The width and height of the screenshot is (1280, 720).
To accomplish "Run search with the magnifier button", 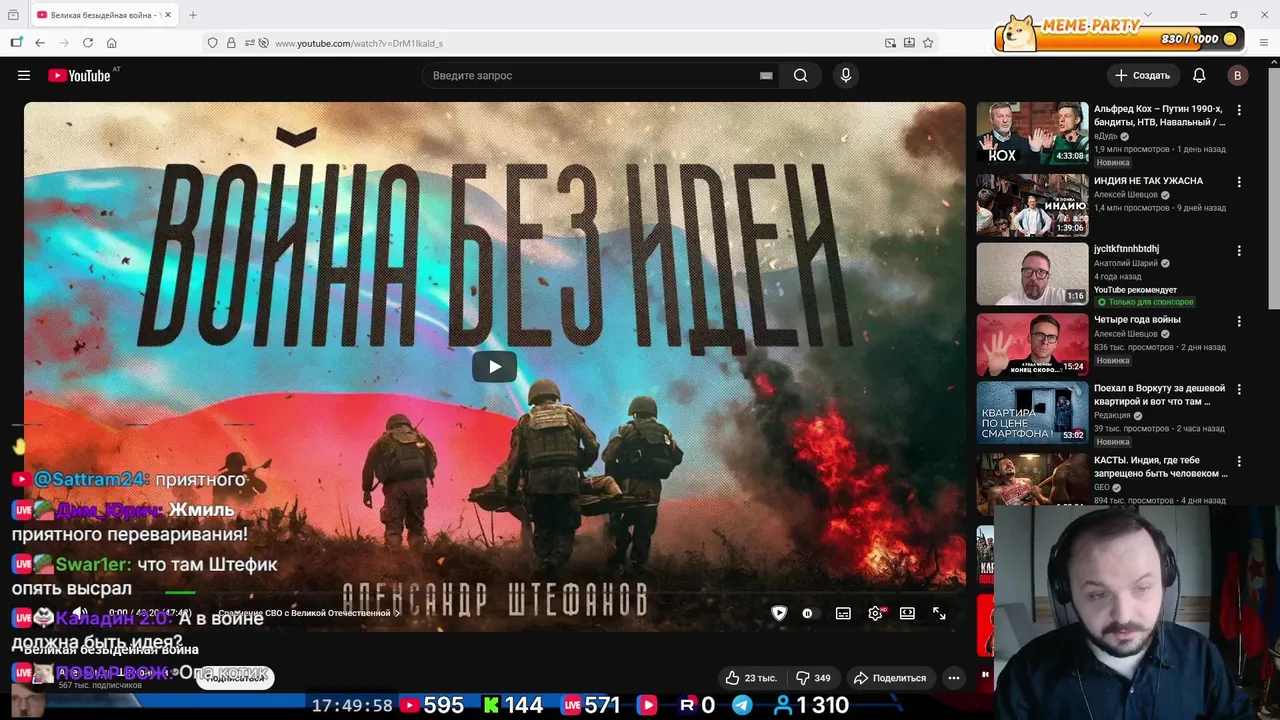I will click(800, 75).
